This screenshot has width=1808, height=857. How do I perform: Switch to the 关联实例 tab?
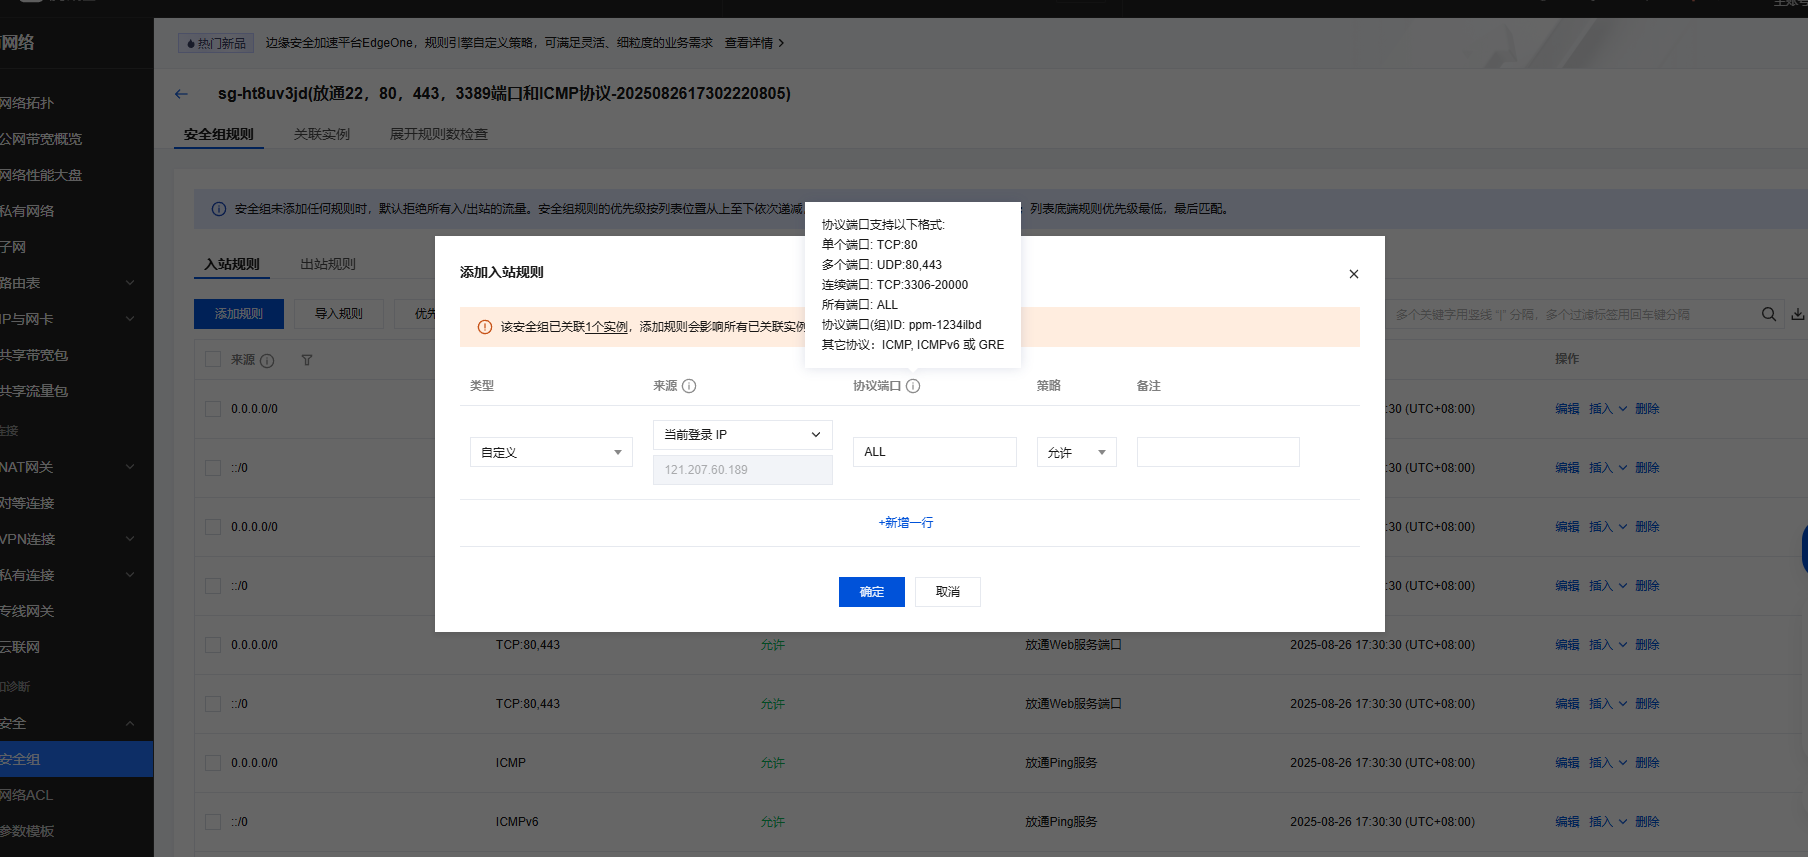322,134
